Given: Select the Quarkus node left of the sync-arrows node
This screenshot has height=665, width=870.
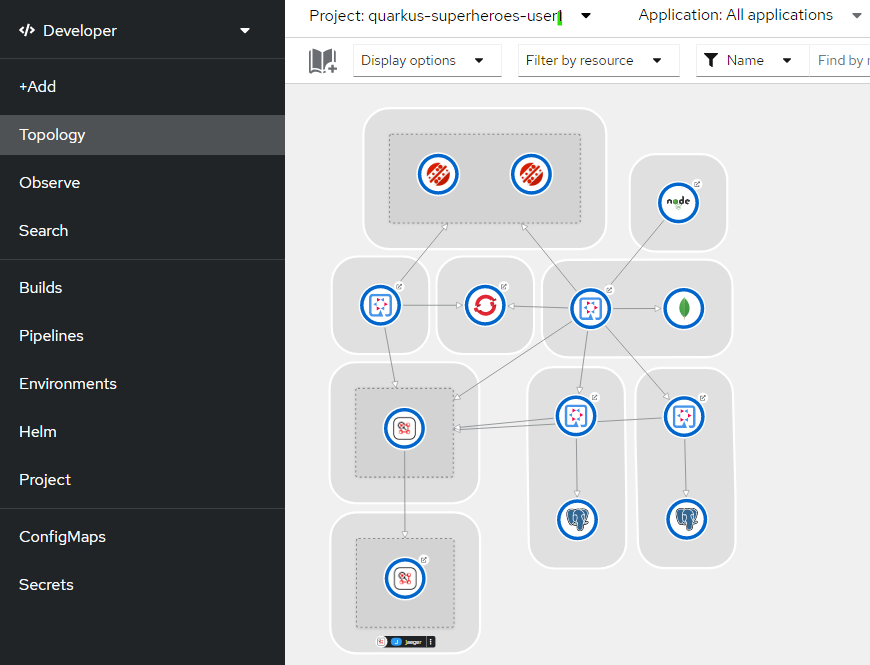Looking at the screenshot, I should (x=381, y=305).
